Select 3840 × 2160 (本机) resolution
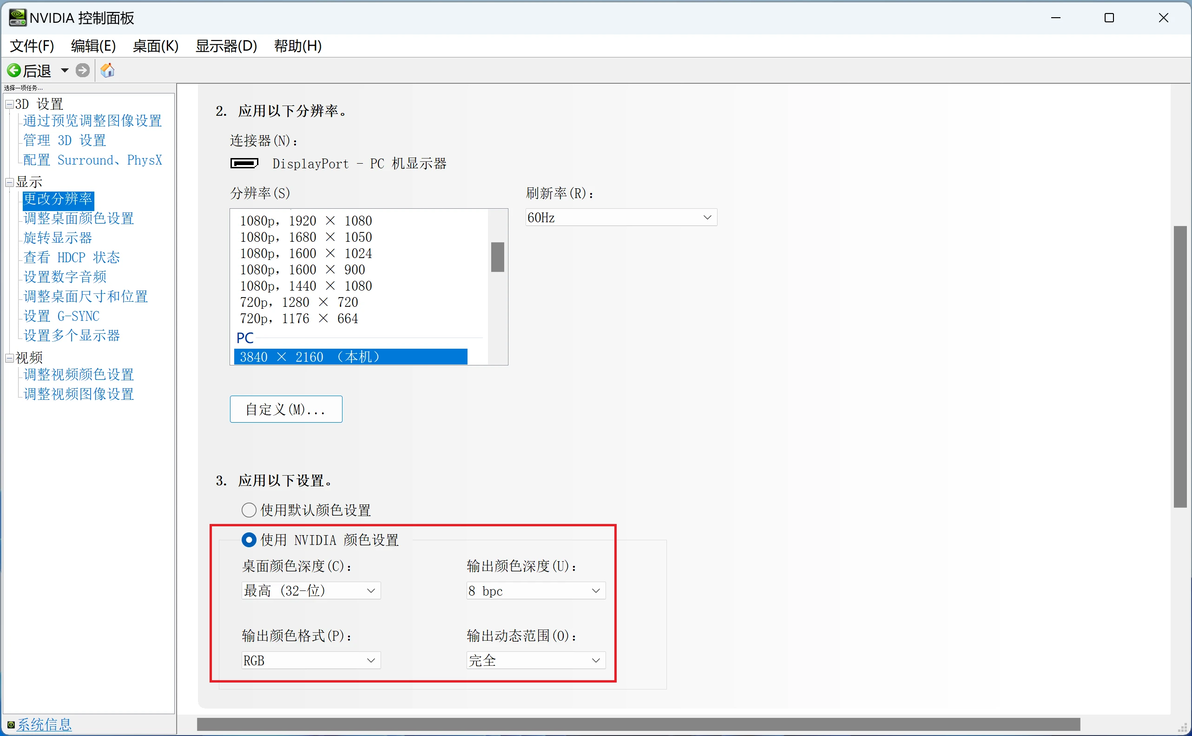The image size is (1192, 736). (350, 357)
